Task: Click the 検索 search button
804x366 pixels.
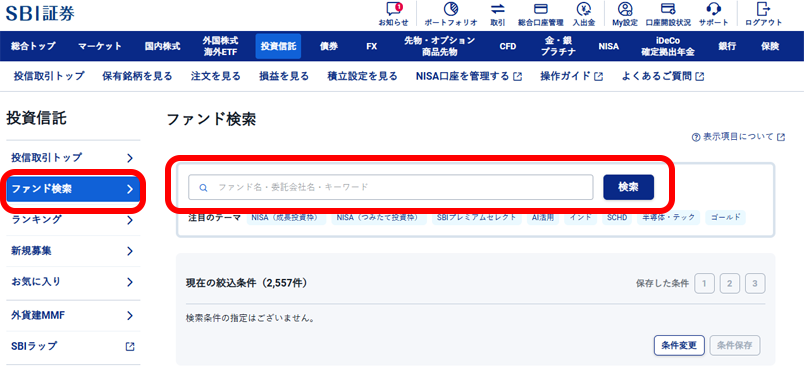Action: tap(629, 187)
